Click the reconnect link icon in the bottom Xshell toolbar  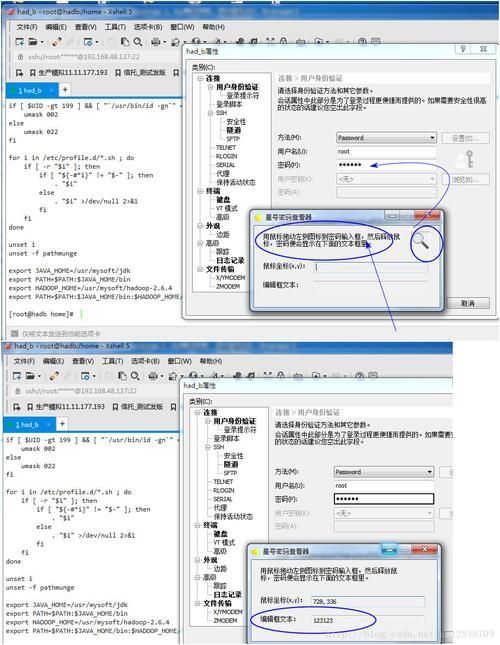pos(54,376)
